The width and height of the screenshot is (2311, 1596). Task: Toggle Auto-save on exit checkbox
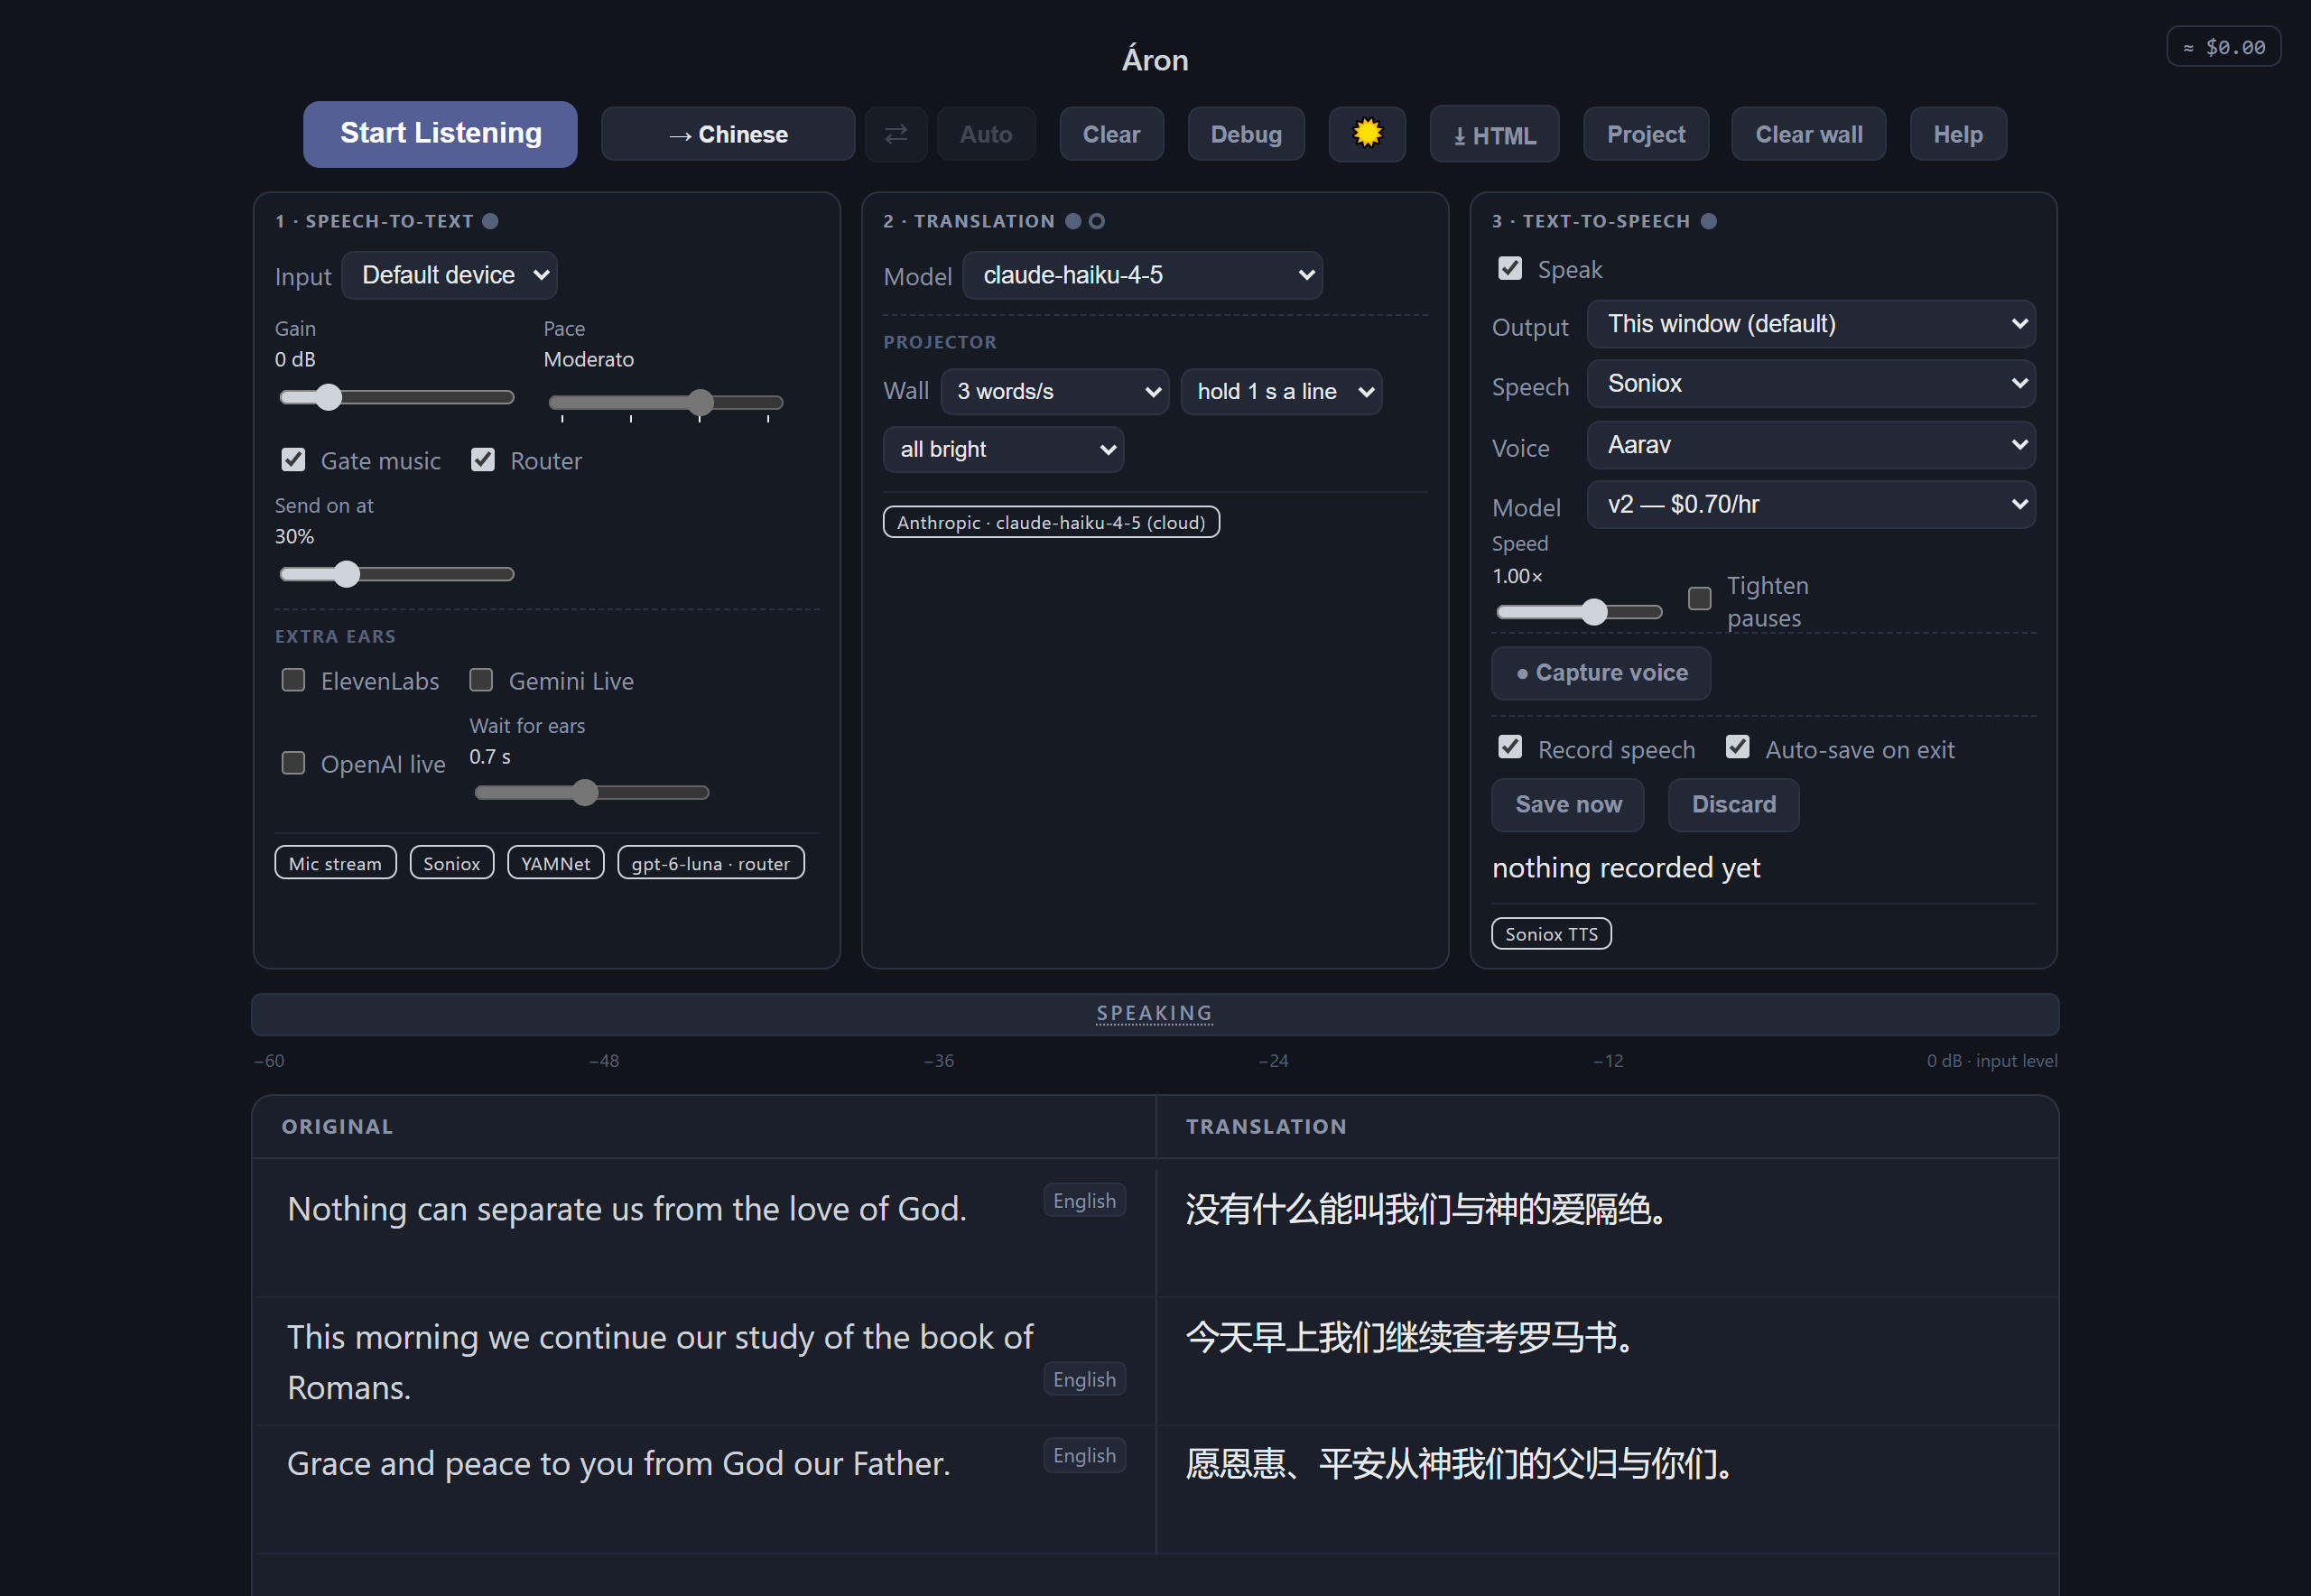tap(1738, 747)
